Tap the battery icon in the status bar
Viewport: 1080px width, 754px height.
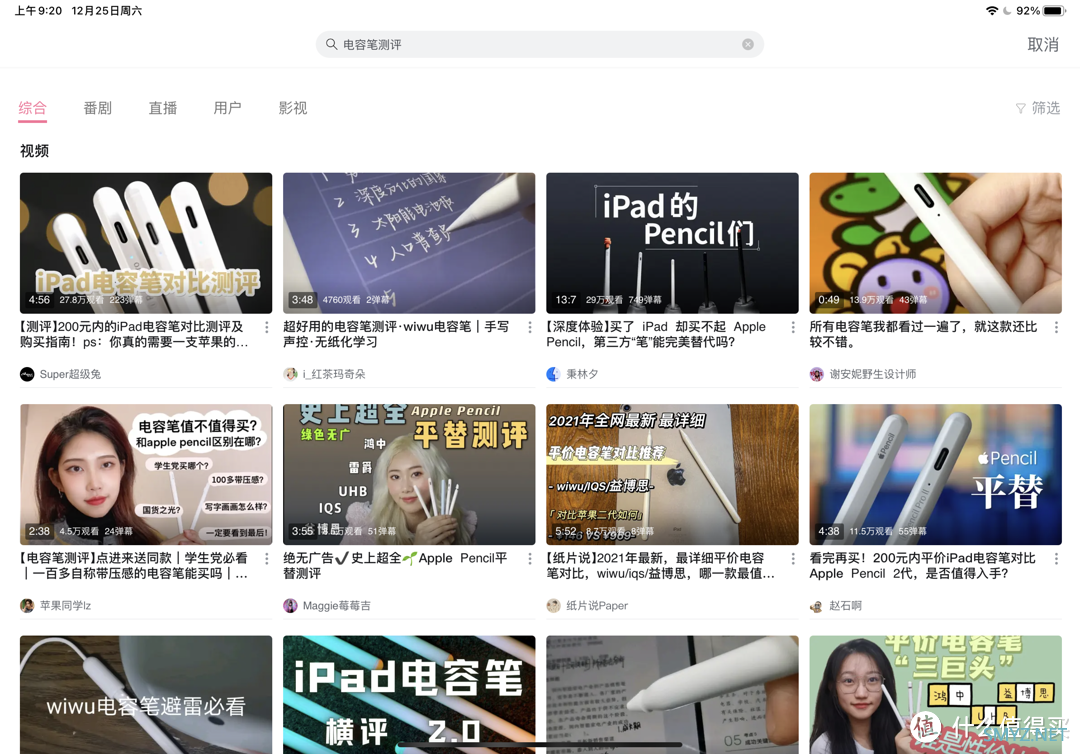[x=1055, y=10]
